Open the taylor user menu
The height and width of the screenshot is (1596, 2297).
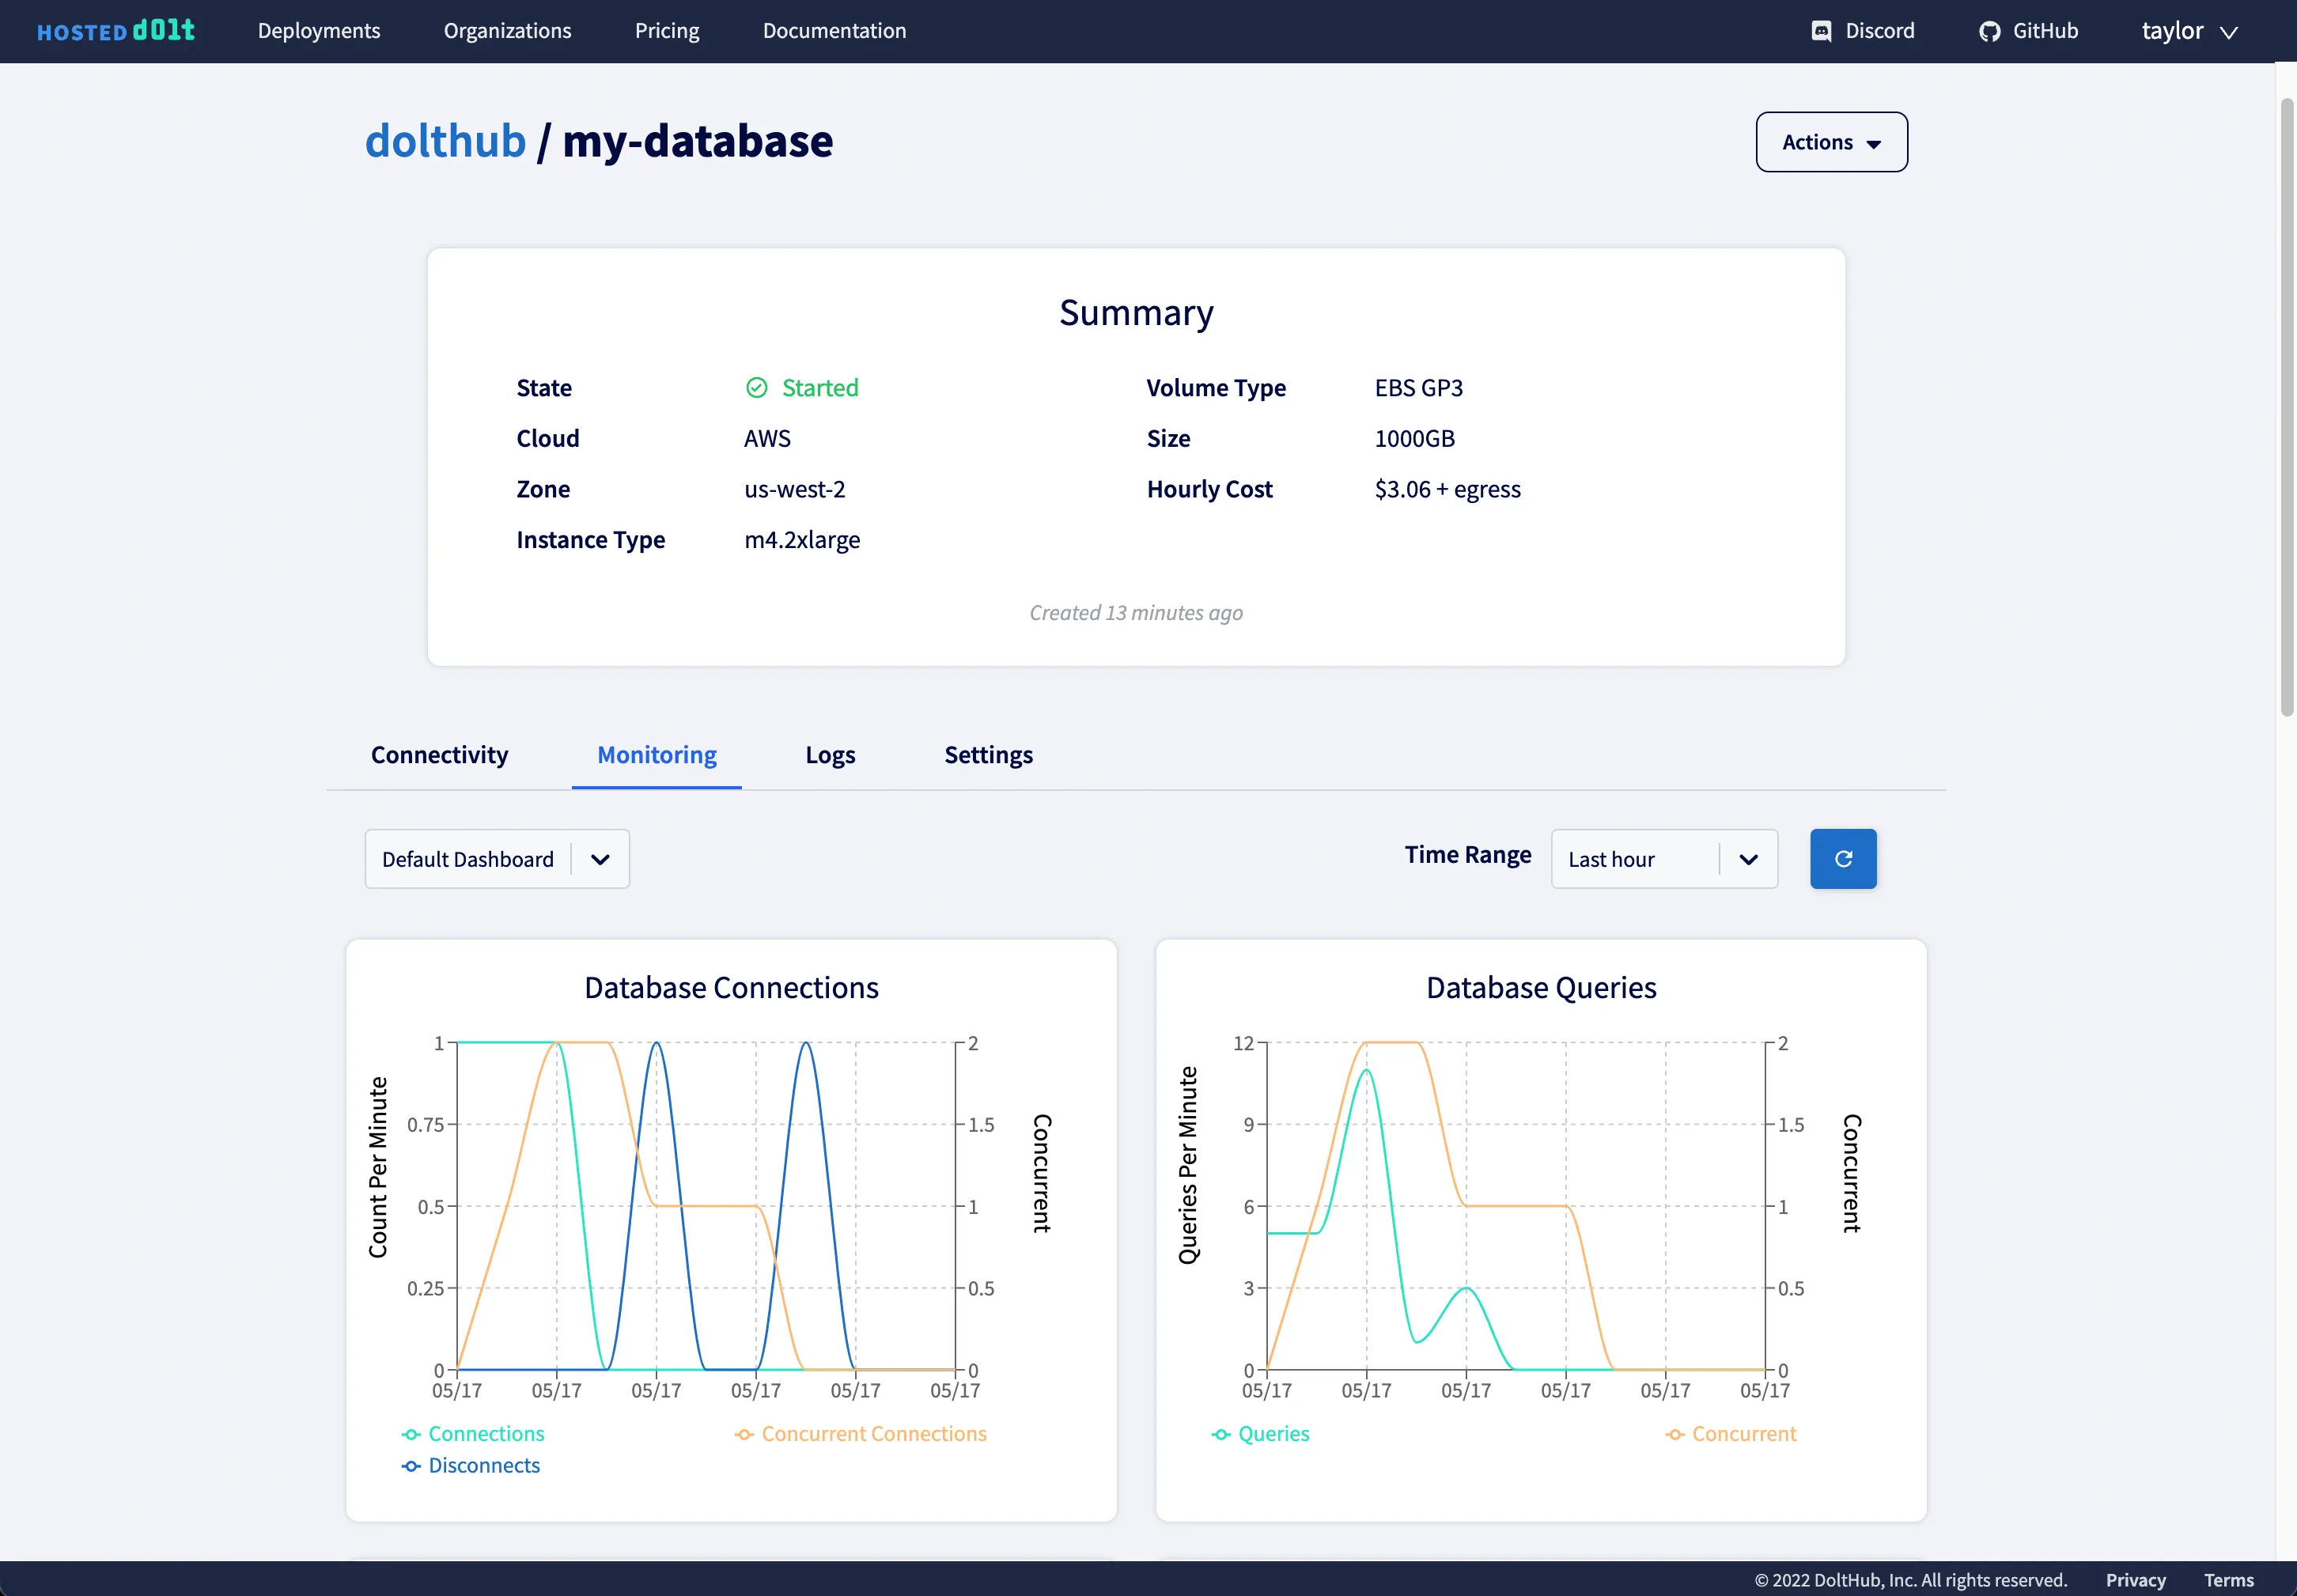pos(2187,31)
